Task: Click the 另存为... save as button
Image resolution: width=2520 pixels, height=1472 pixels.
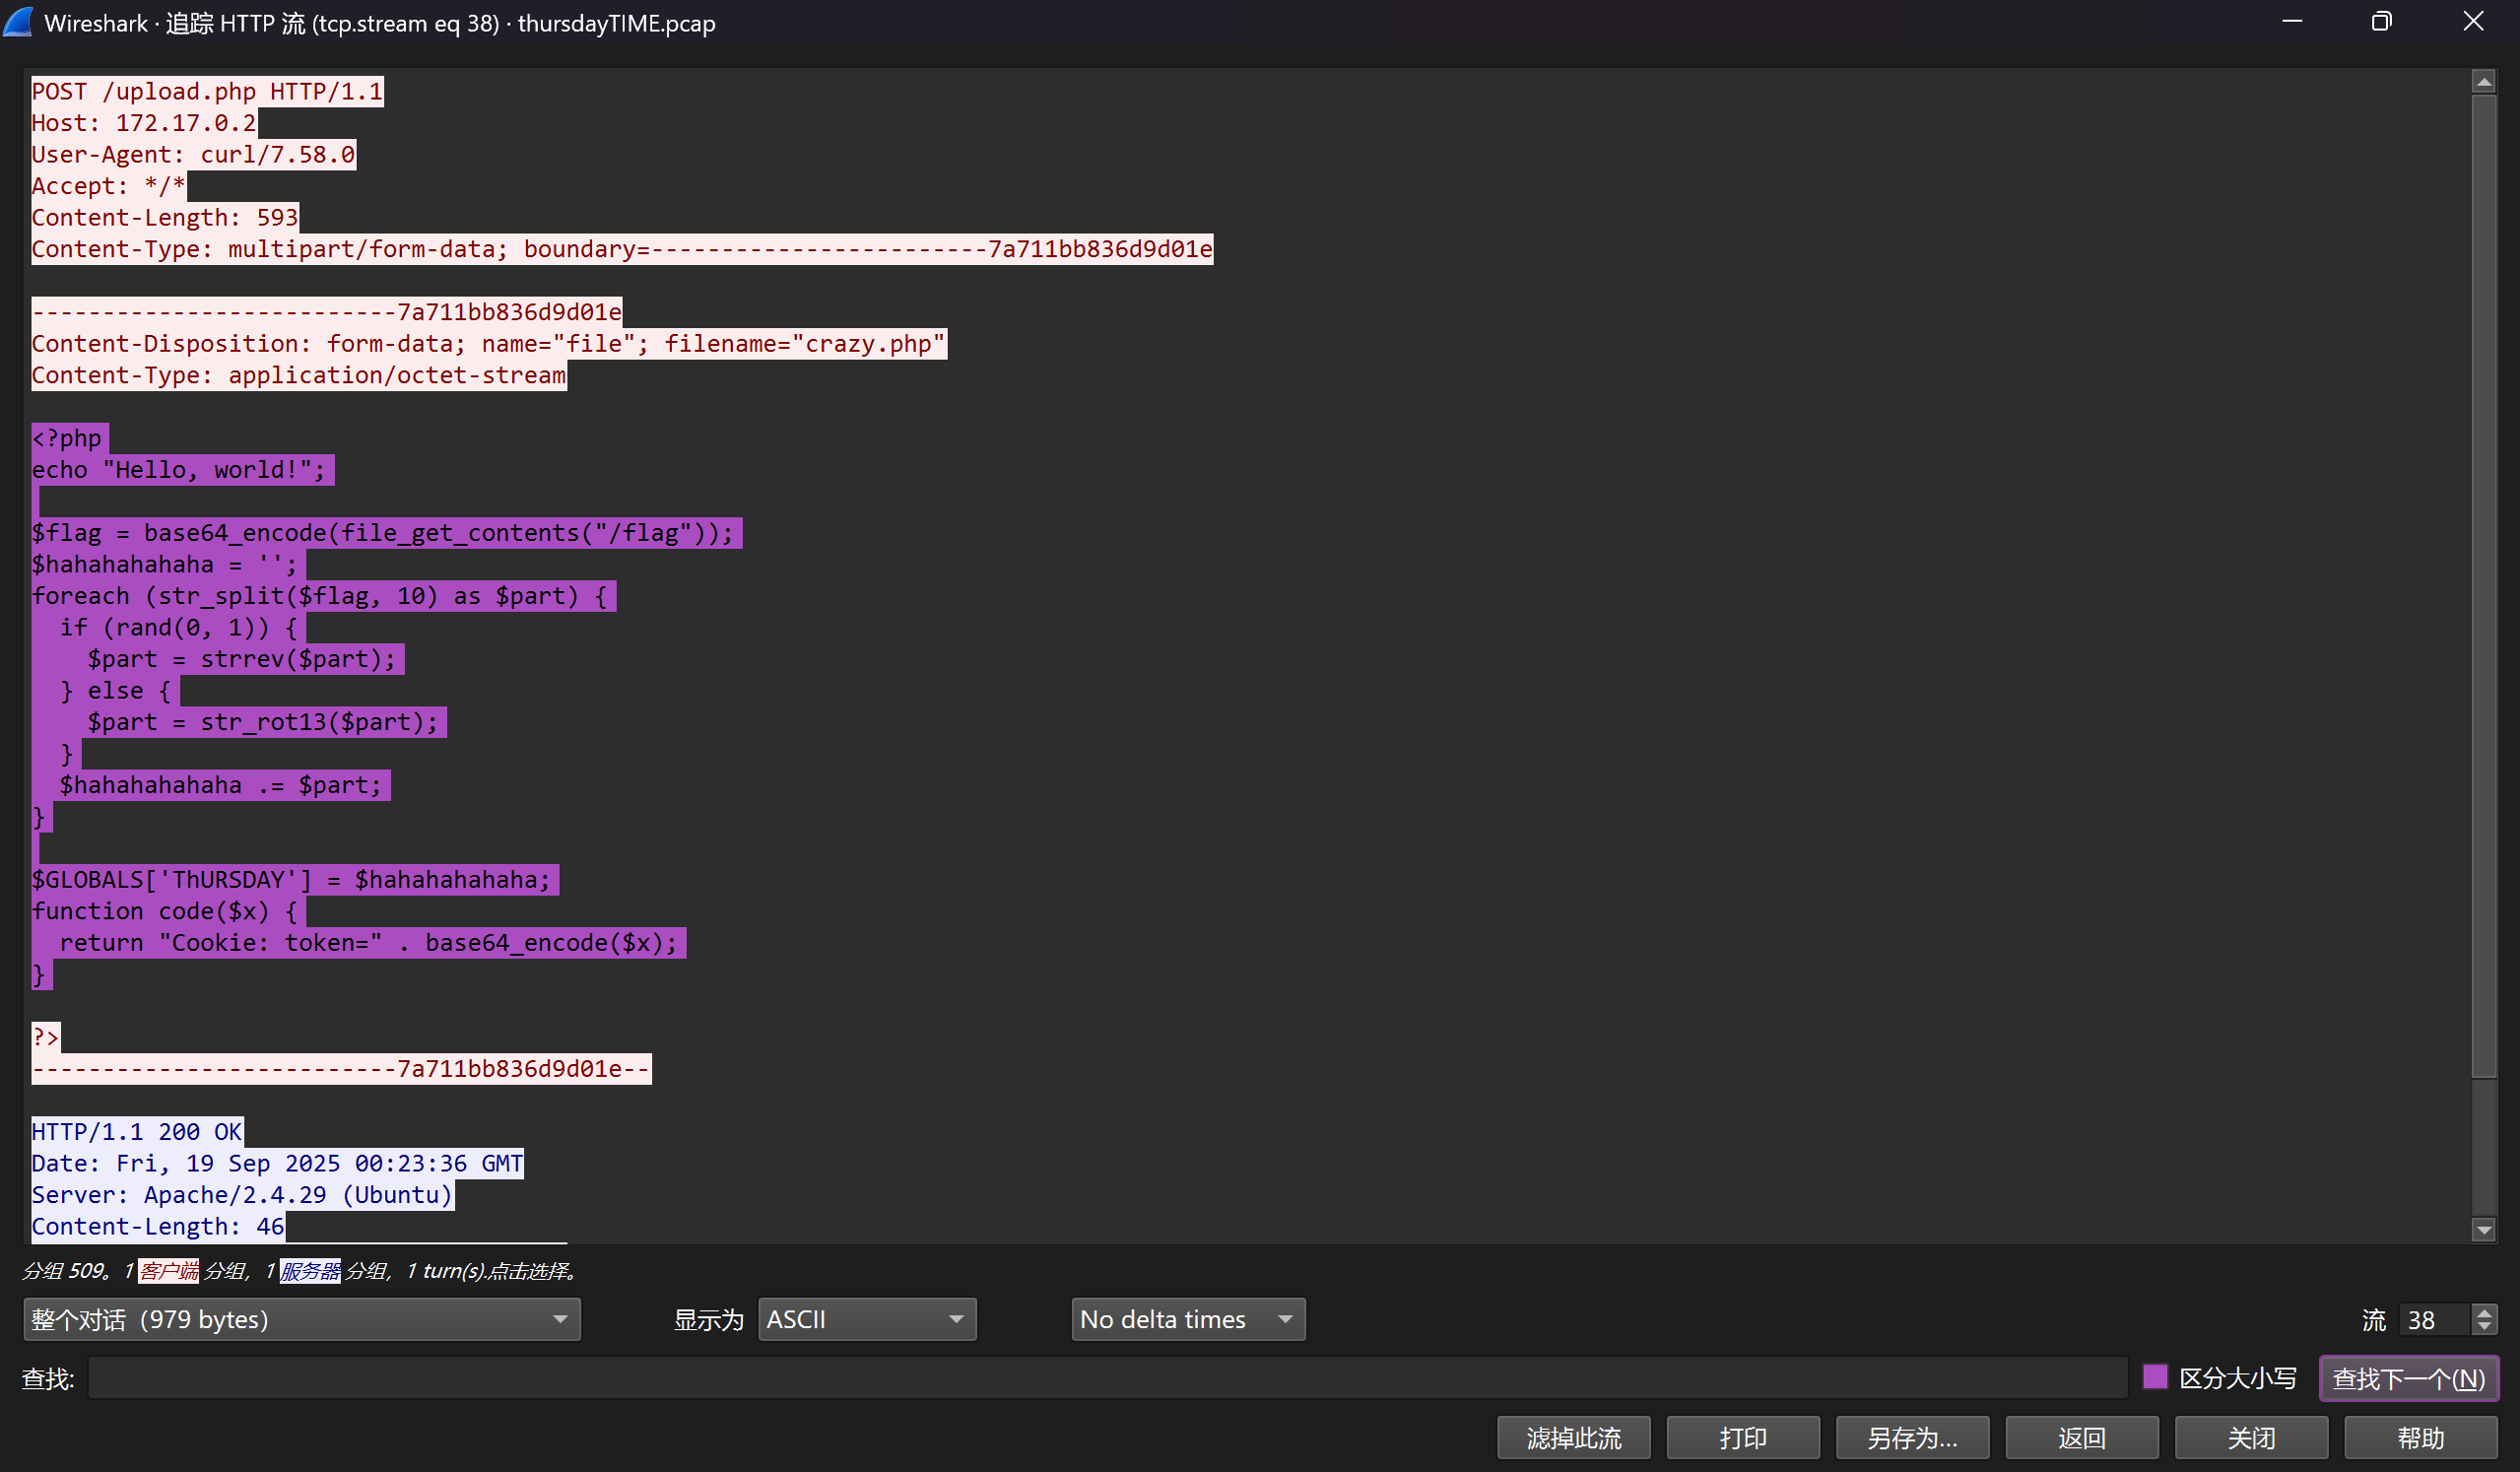Action: pyautogui.click(x=1912, y=1438)
